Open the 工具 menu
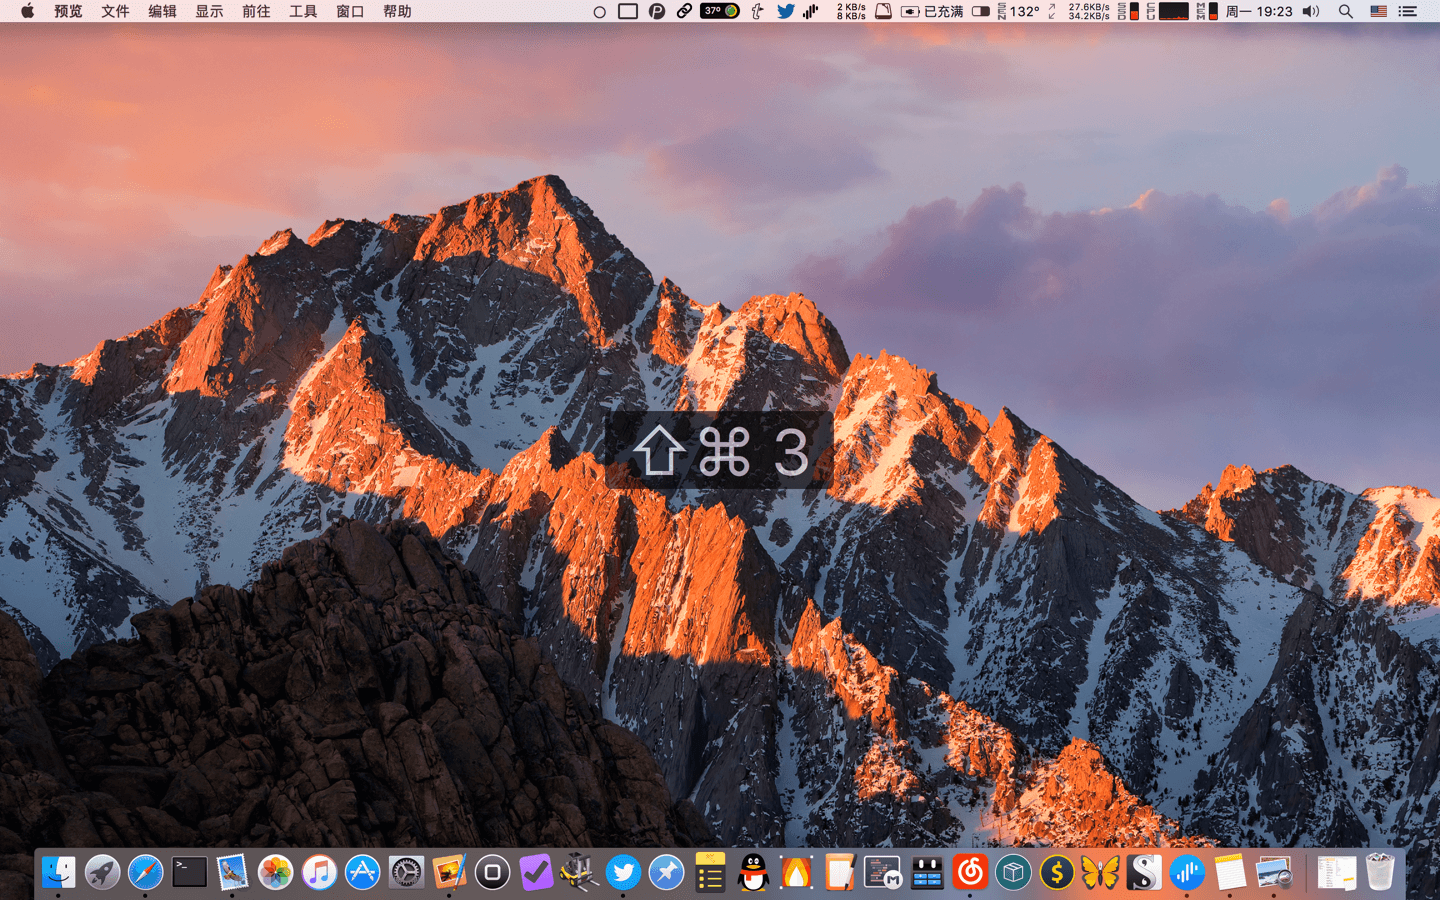 pyautogui.click(x=303, y=11)
